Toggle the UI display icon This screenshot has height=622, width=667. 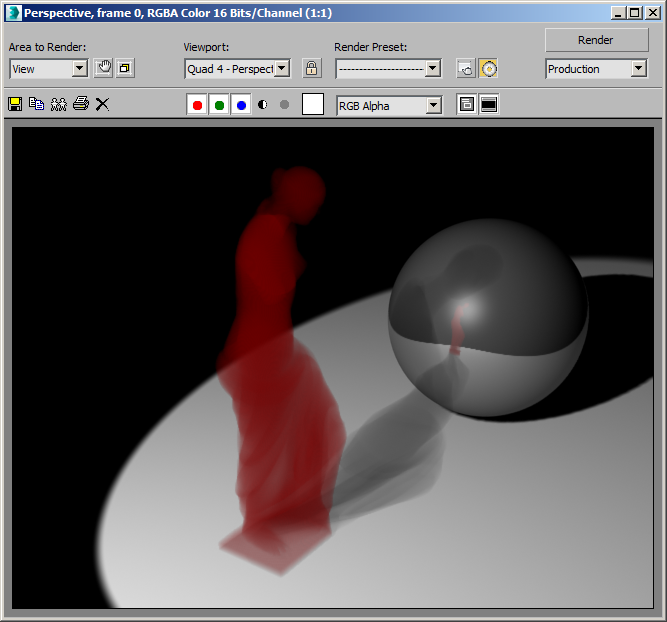click(x=489, y=105)
